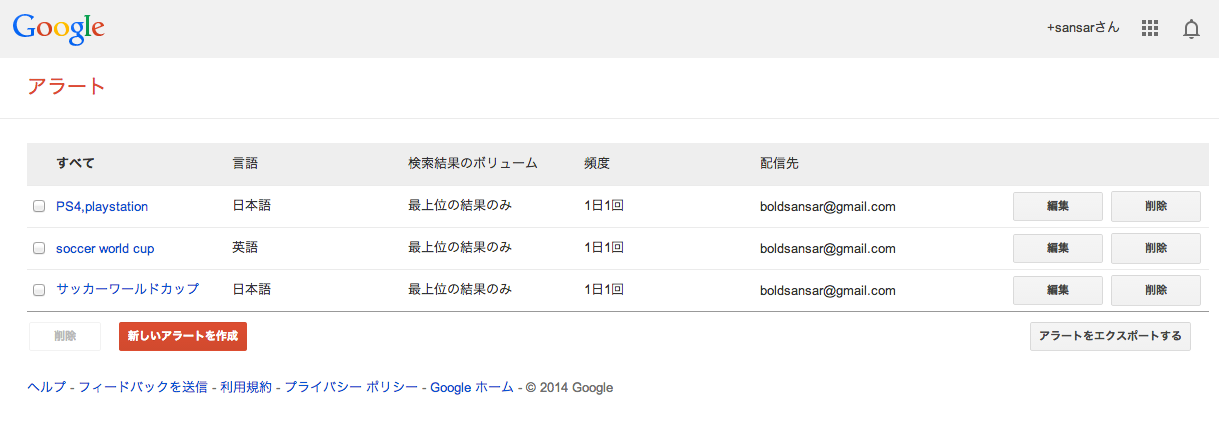
Task: Click 新しいアラートを作成 red button
Action: [183, 336]
